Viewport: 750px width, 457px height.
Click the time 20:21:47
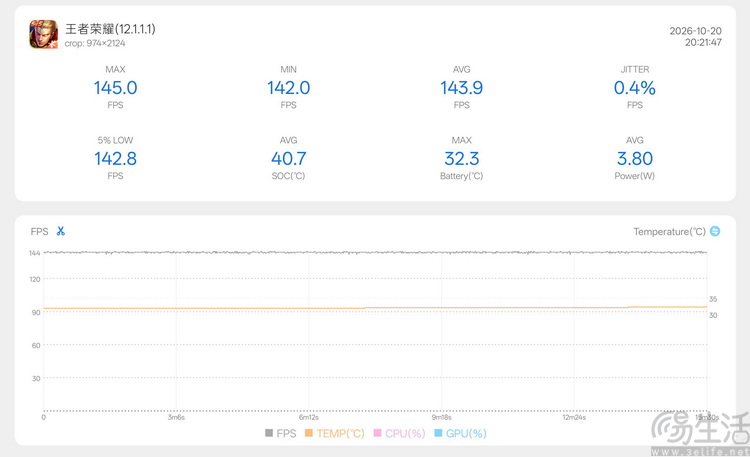703,43
